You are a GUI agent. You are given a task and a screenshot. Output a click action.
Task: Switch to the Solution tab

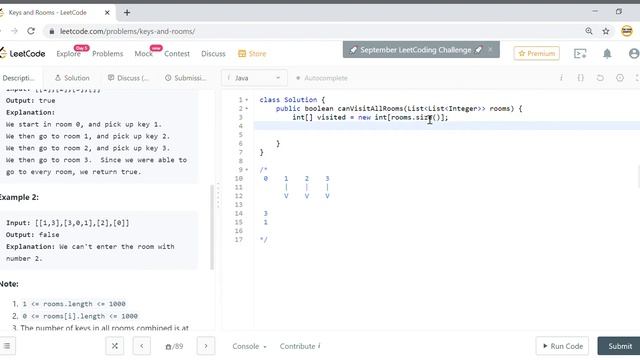click(72, 78)
